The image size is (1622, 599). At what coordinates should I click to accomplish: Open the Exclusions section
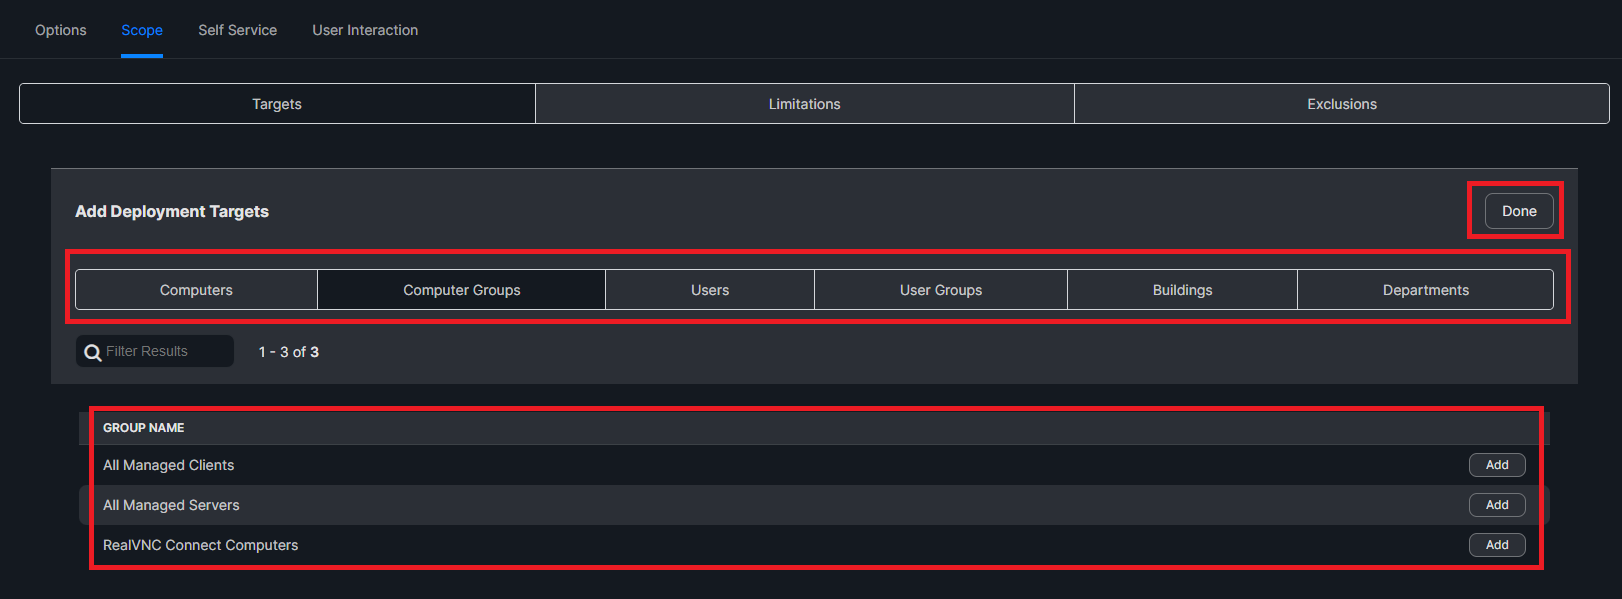point(1341,104)
